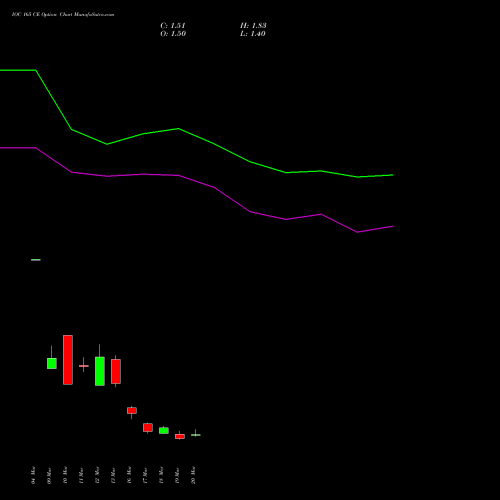Click the '16 Mar' date axis label
The width and height of the screenshot is (500, 500).
[x=129, y=475]
